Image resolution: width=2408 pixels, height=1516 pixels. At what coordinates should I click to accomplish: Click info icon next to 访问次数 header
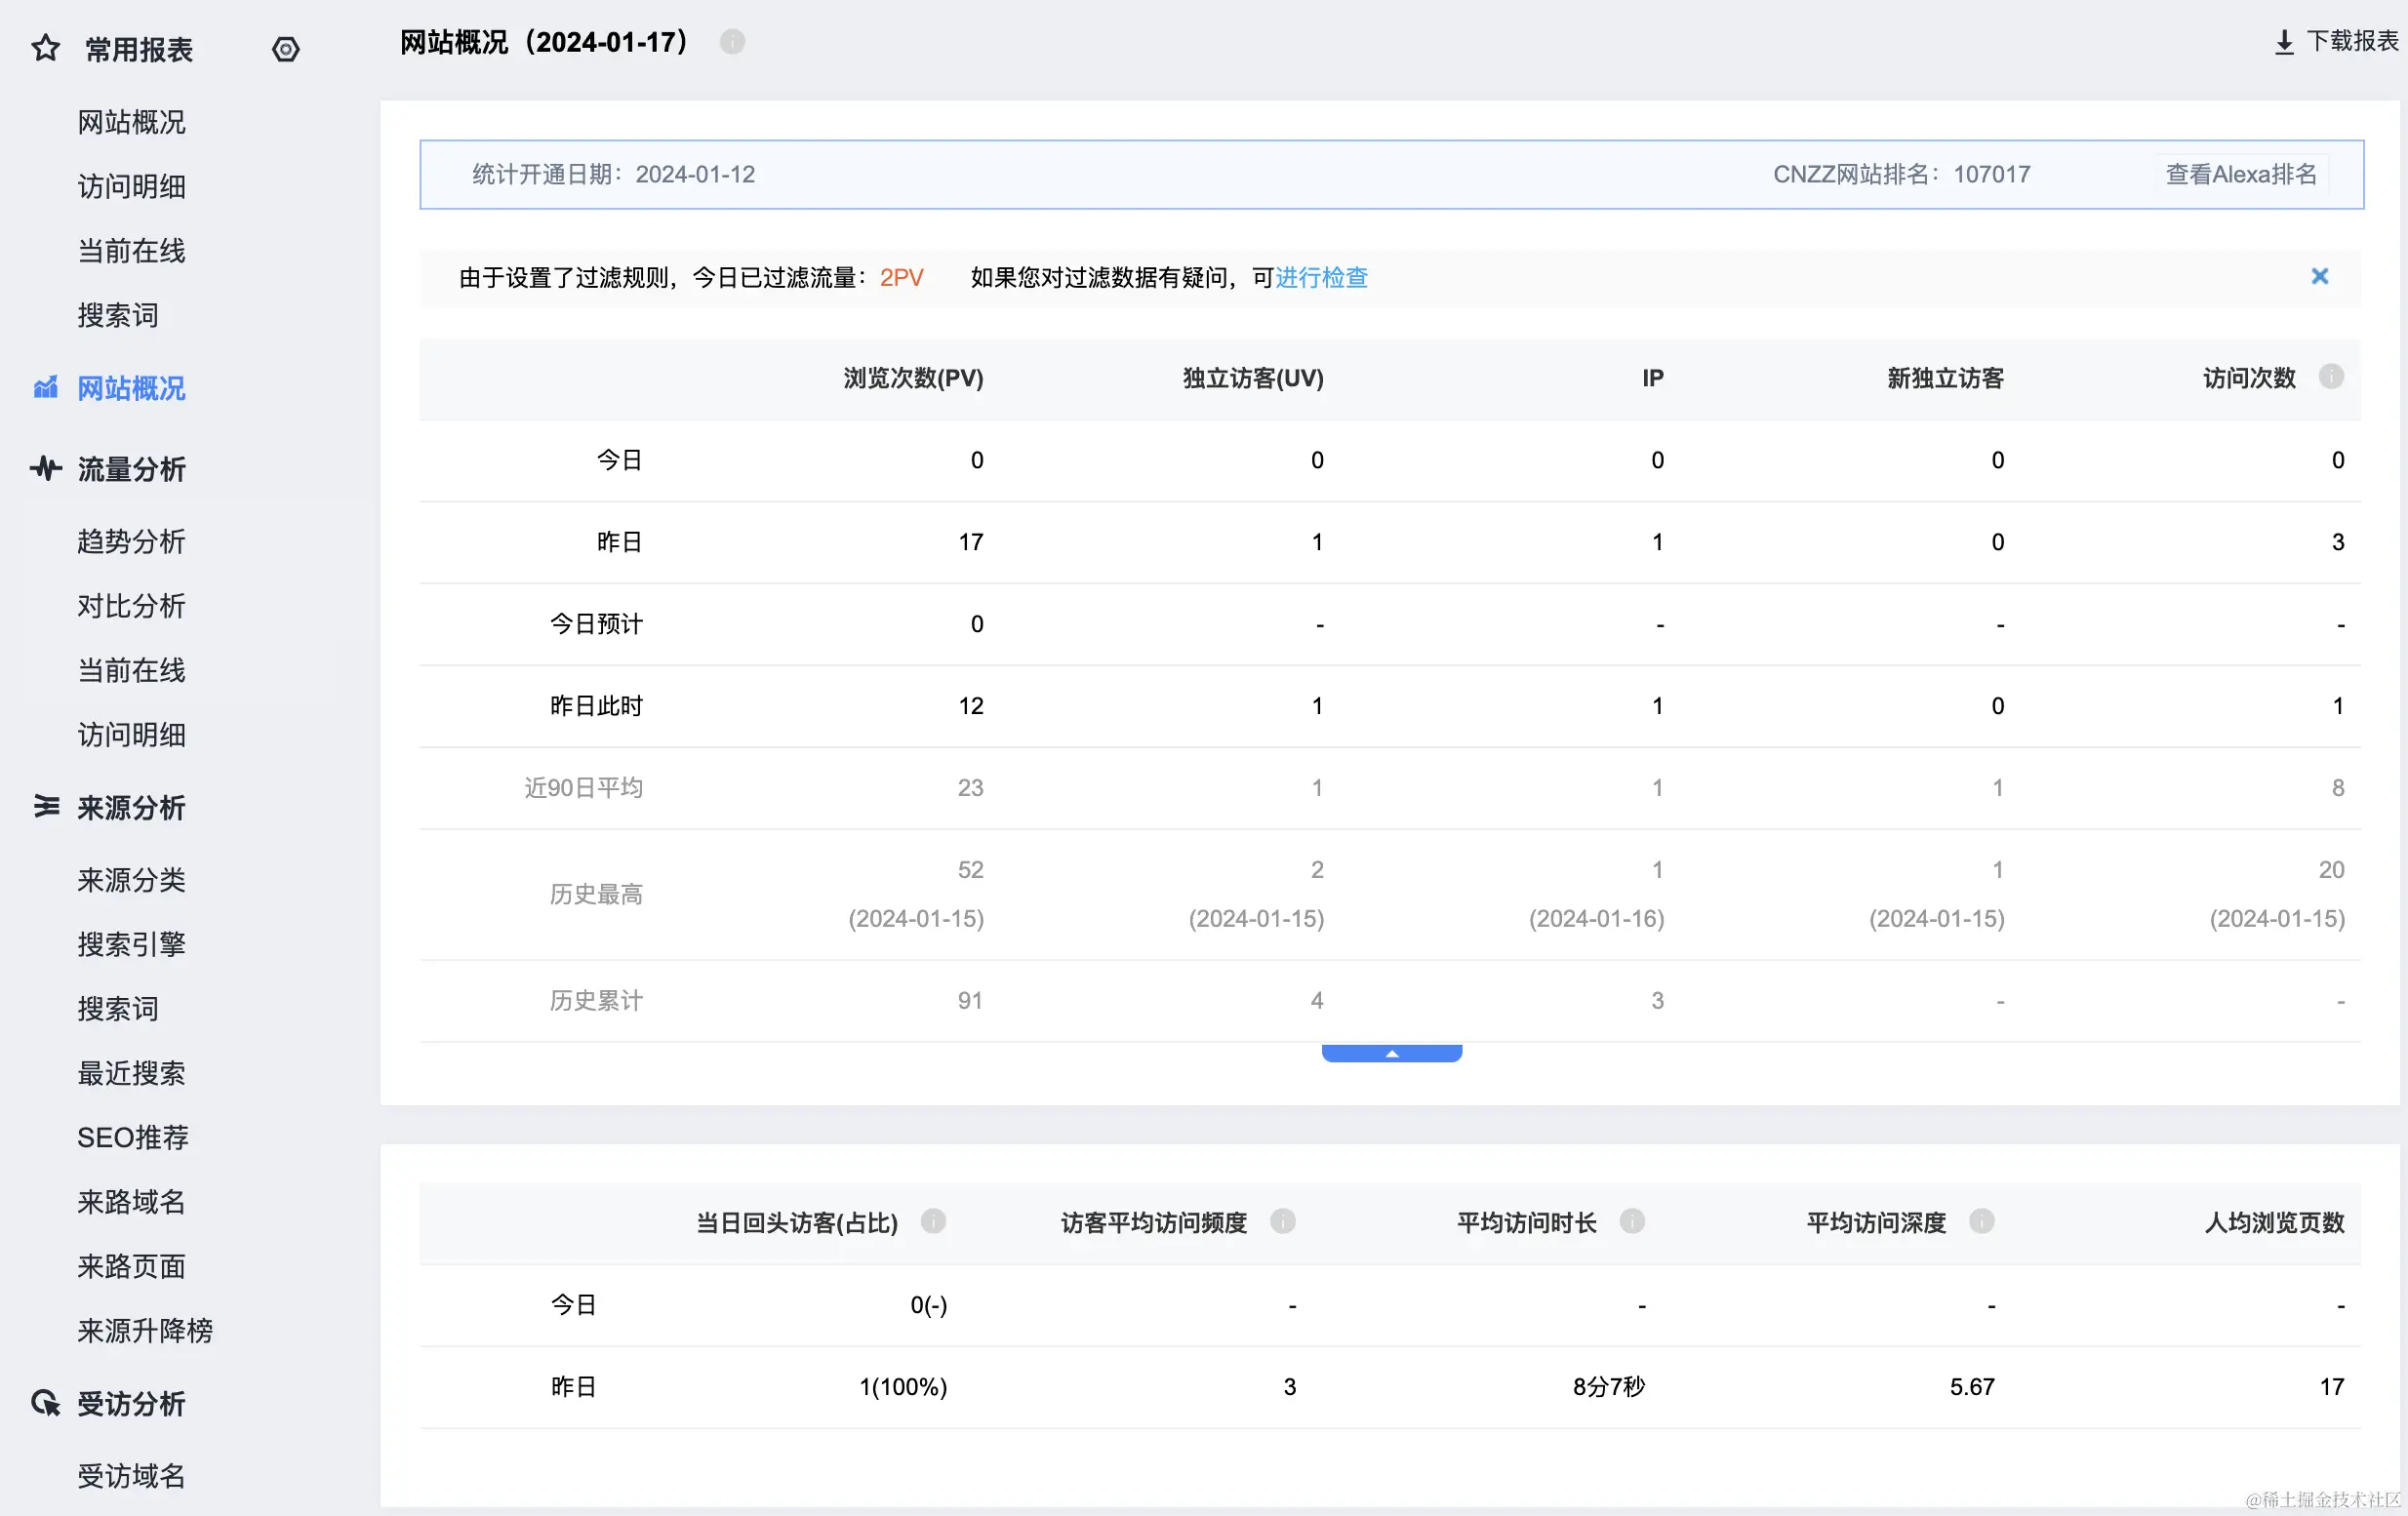pos(2331,377)
